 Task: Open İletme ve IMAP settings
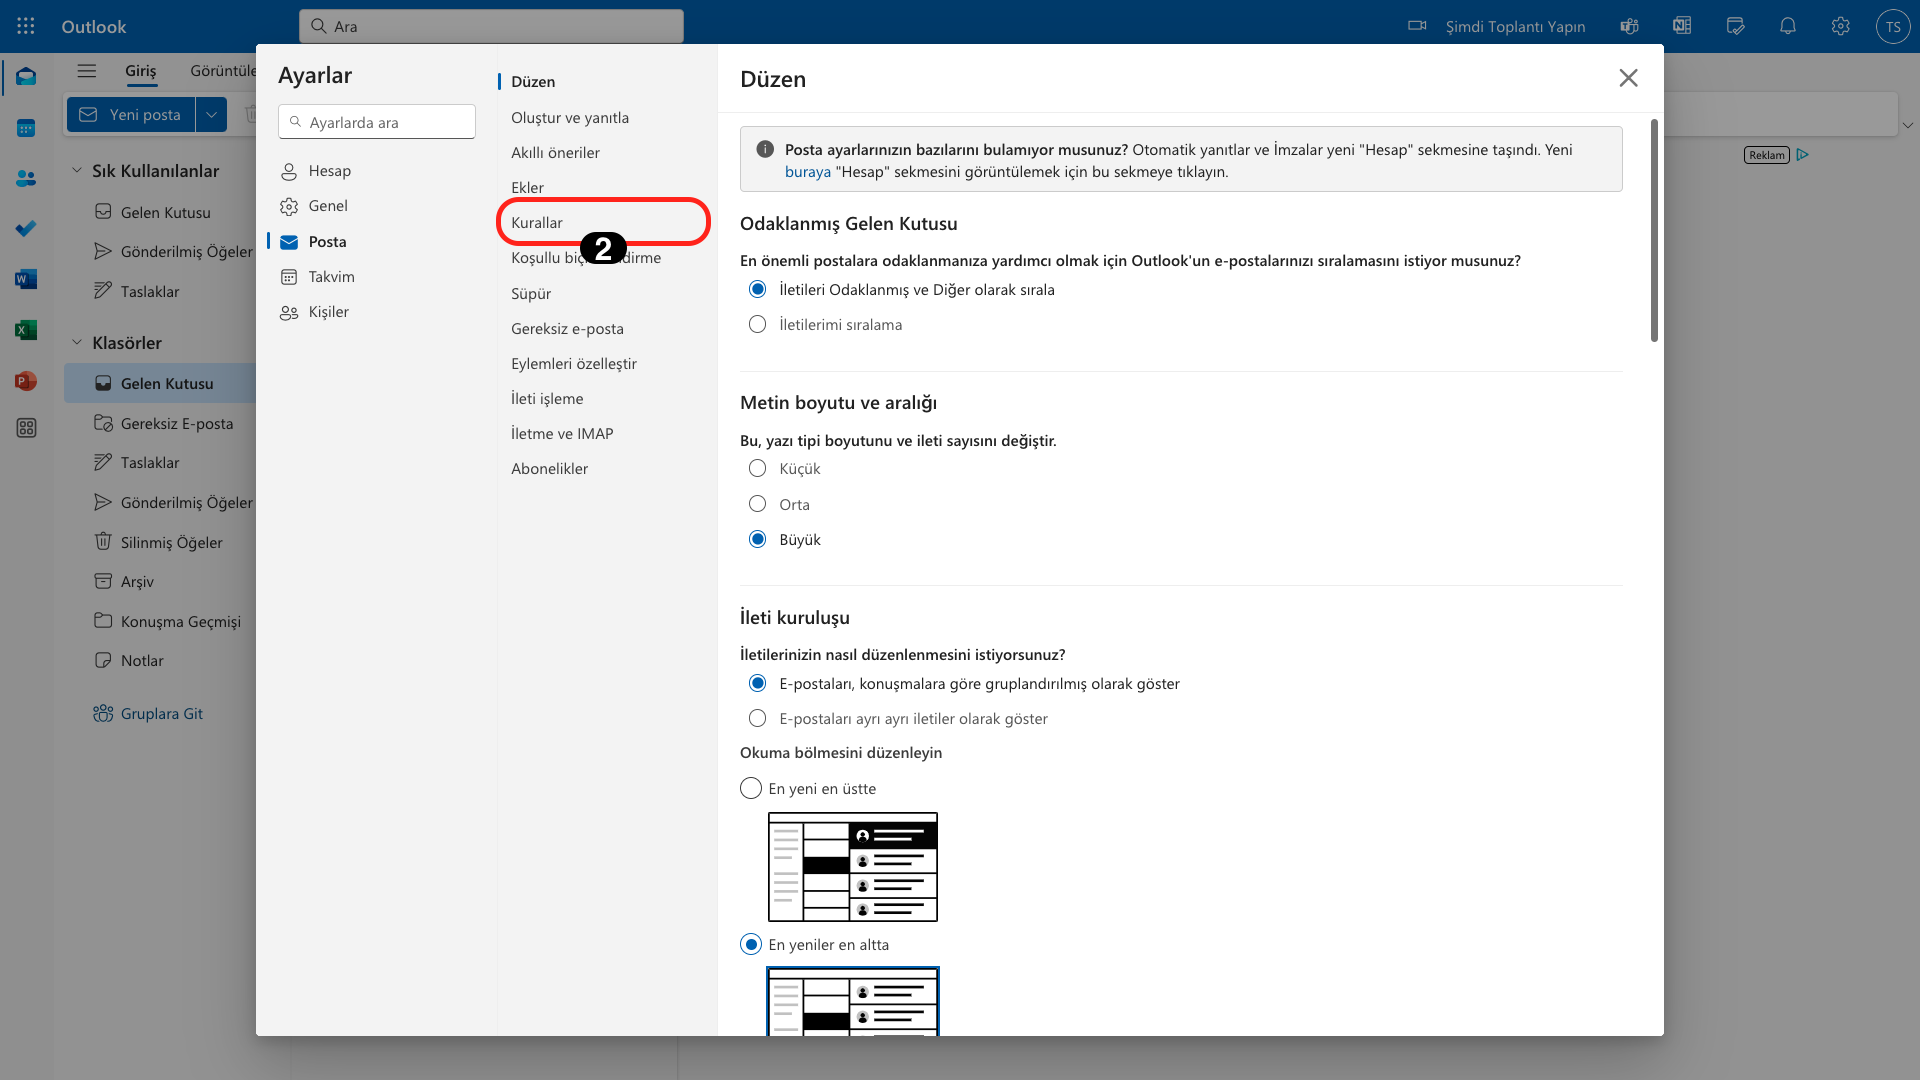coord(562,433)
